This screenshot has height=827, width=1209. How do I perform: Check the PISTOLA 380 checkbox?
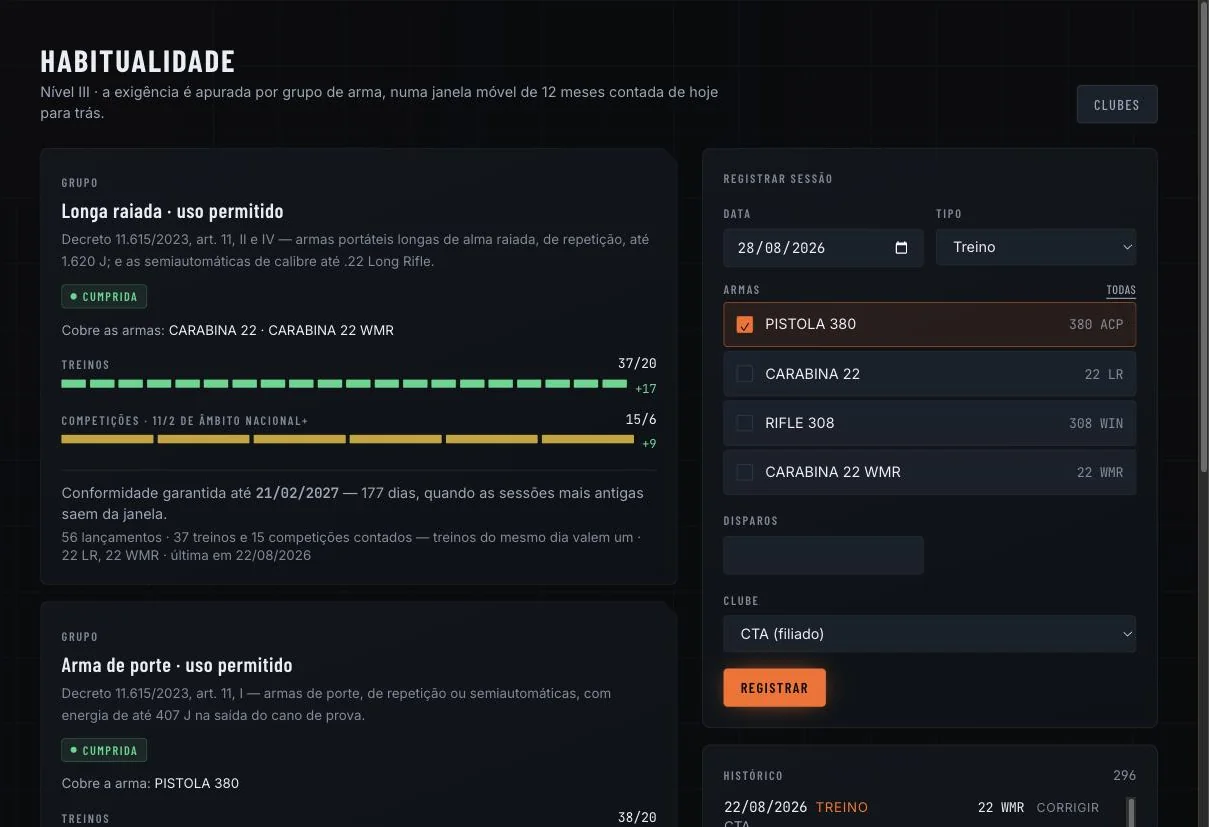[x=745, y=325]
